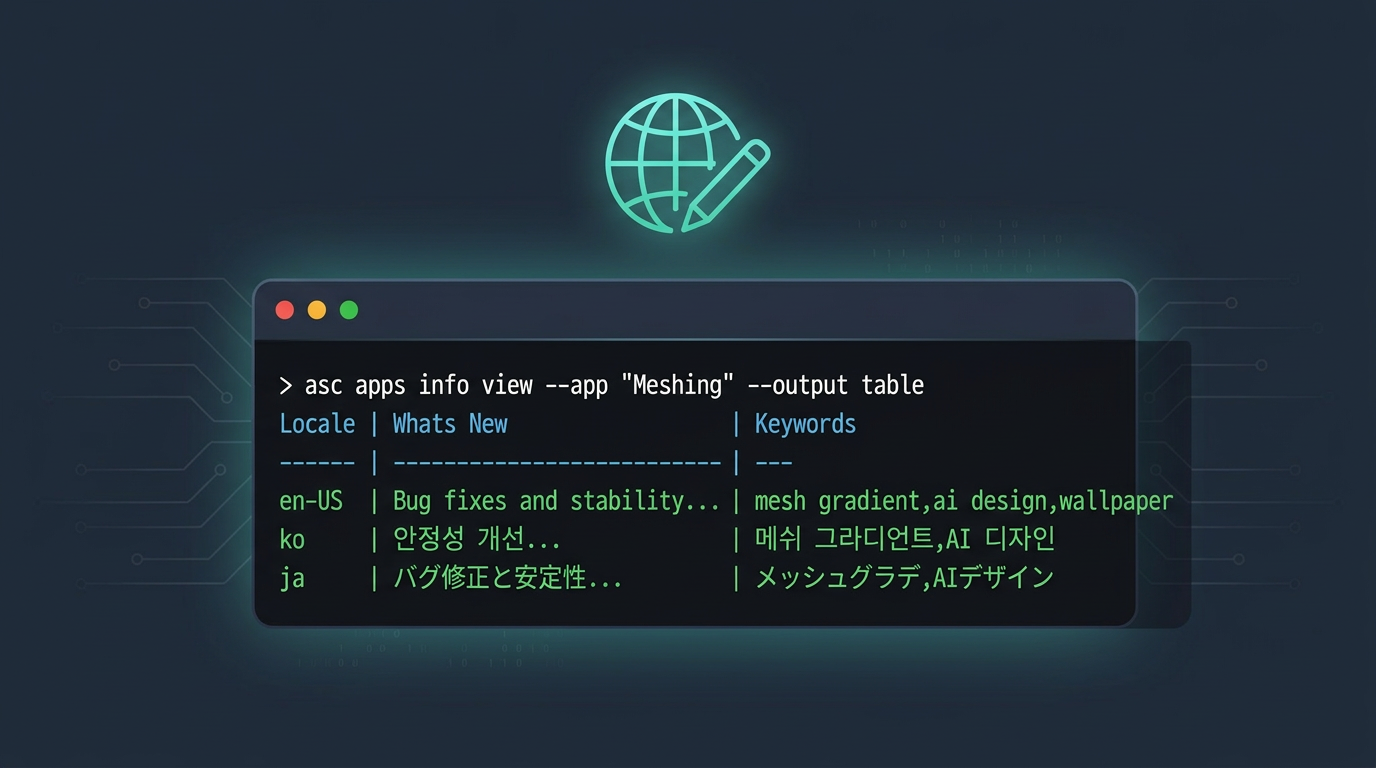Click the red traffic light button

(x=285, y=310)
